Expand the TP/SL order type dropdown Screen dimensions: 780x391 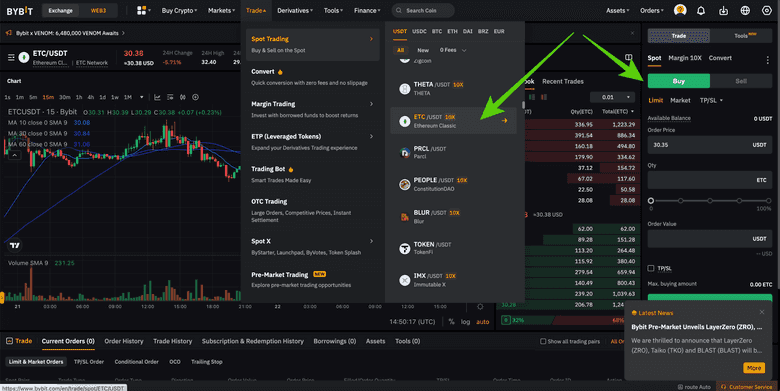[711, 100]
